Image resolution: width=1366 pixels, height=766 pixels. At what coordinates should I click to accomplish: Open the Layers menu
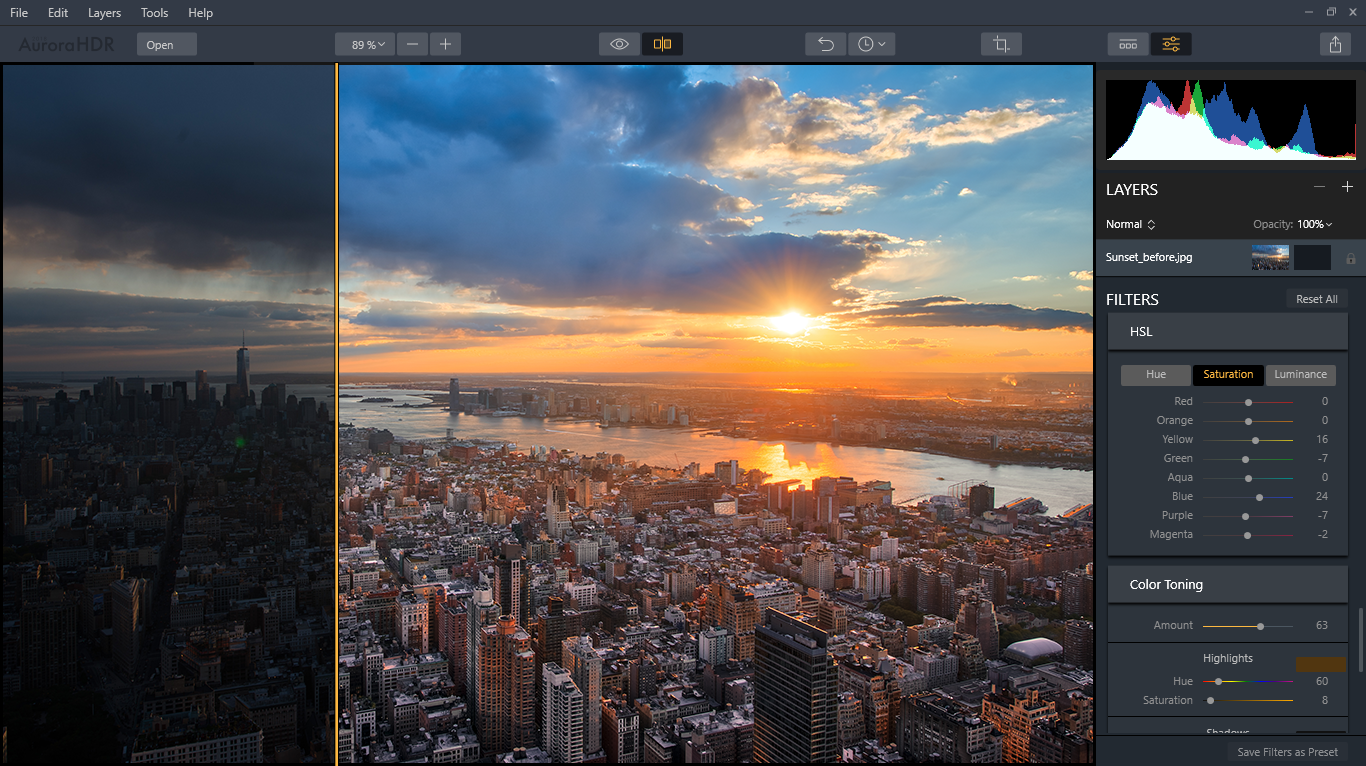click(104, 13)
